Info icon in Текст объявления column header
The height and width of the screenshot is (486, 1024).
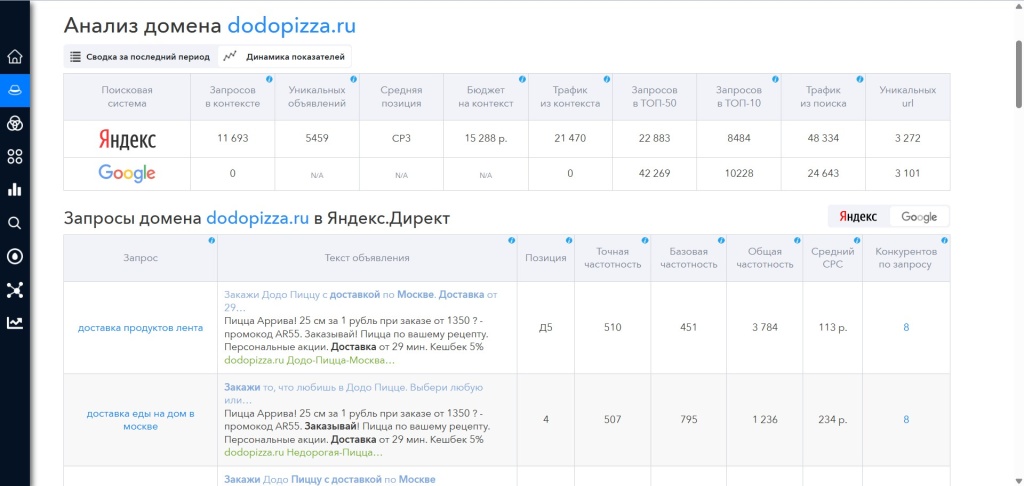pyautogui.click(x=511, y=240)
